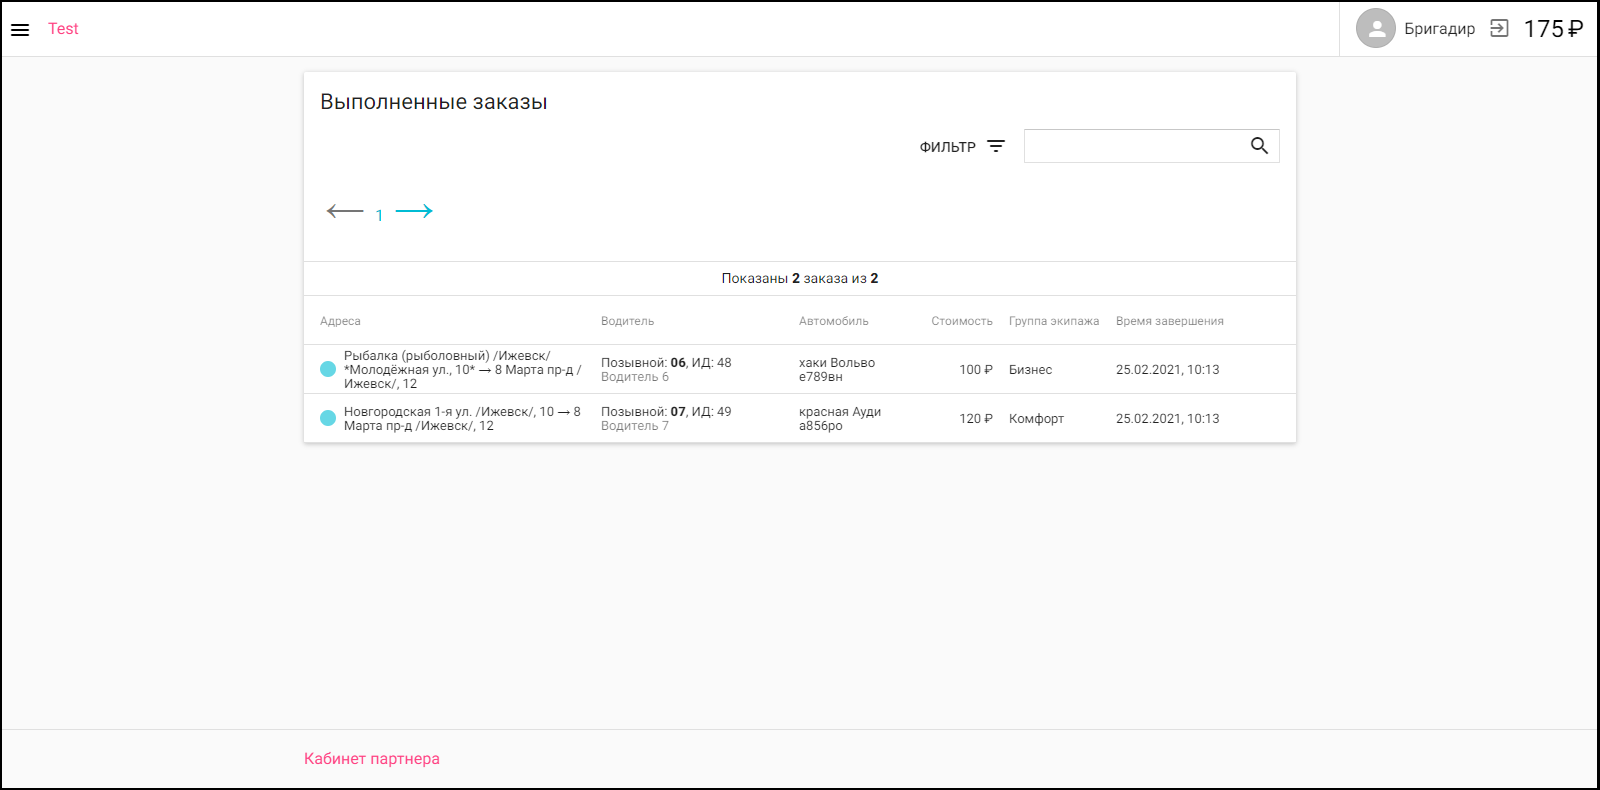Open the filter icon next to ФИЛЬТР

(x=996, y=146)
